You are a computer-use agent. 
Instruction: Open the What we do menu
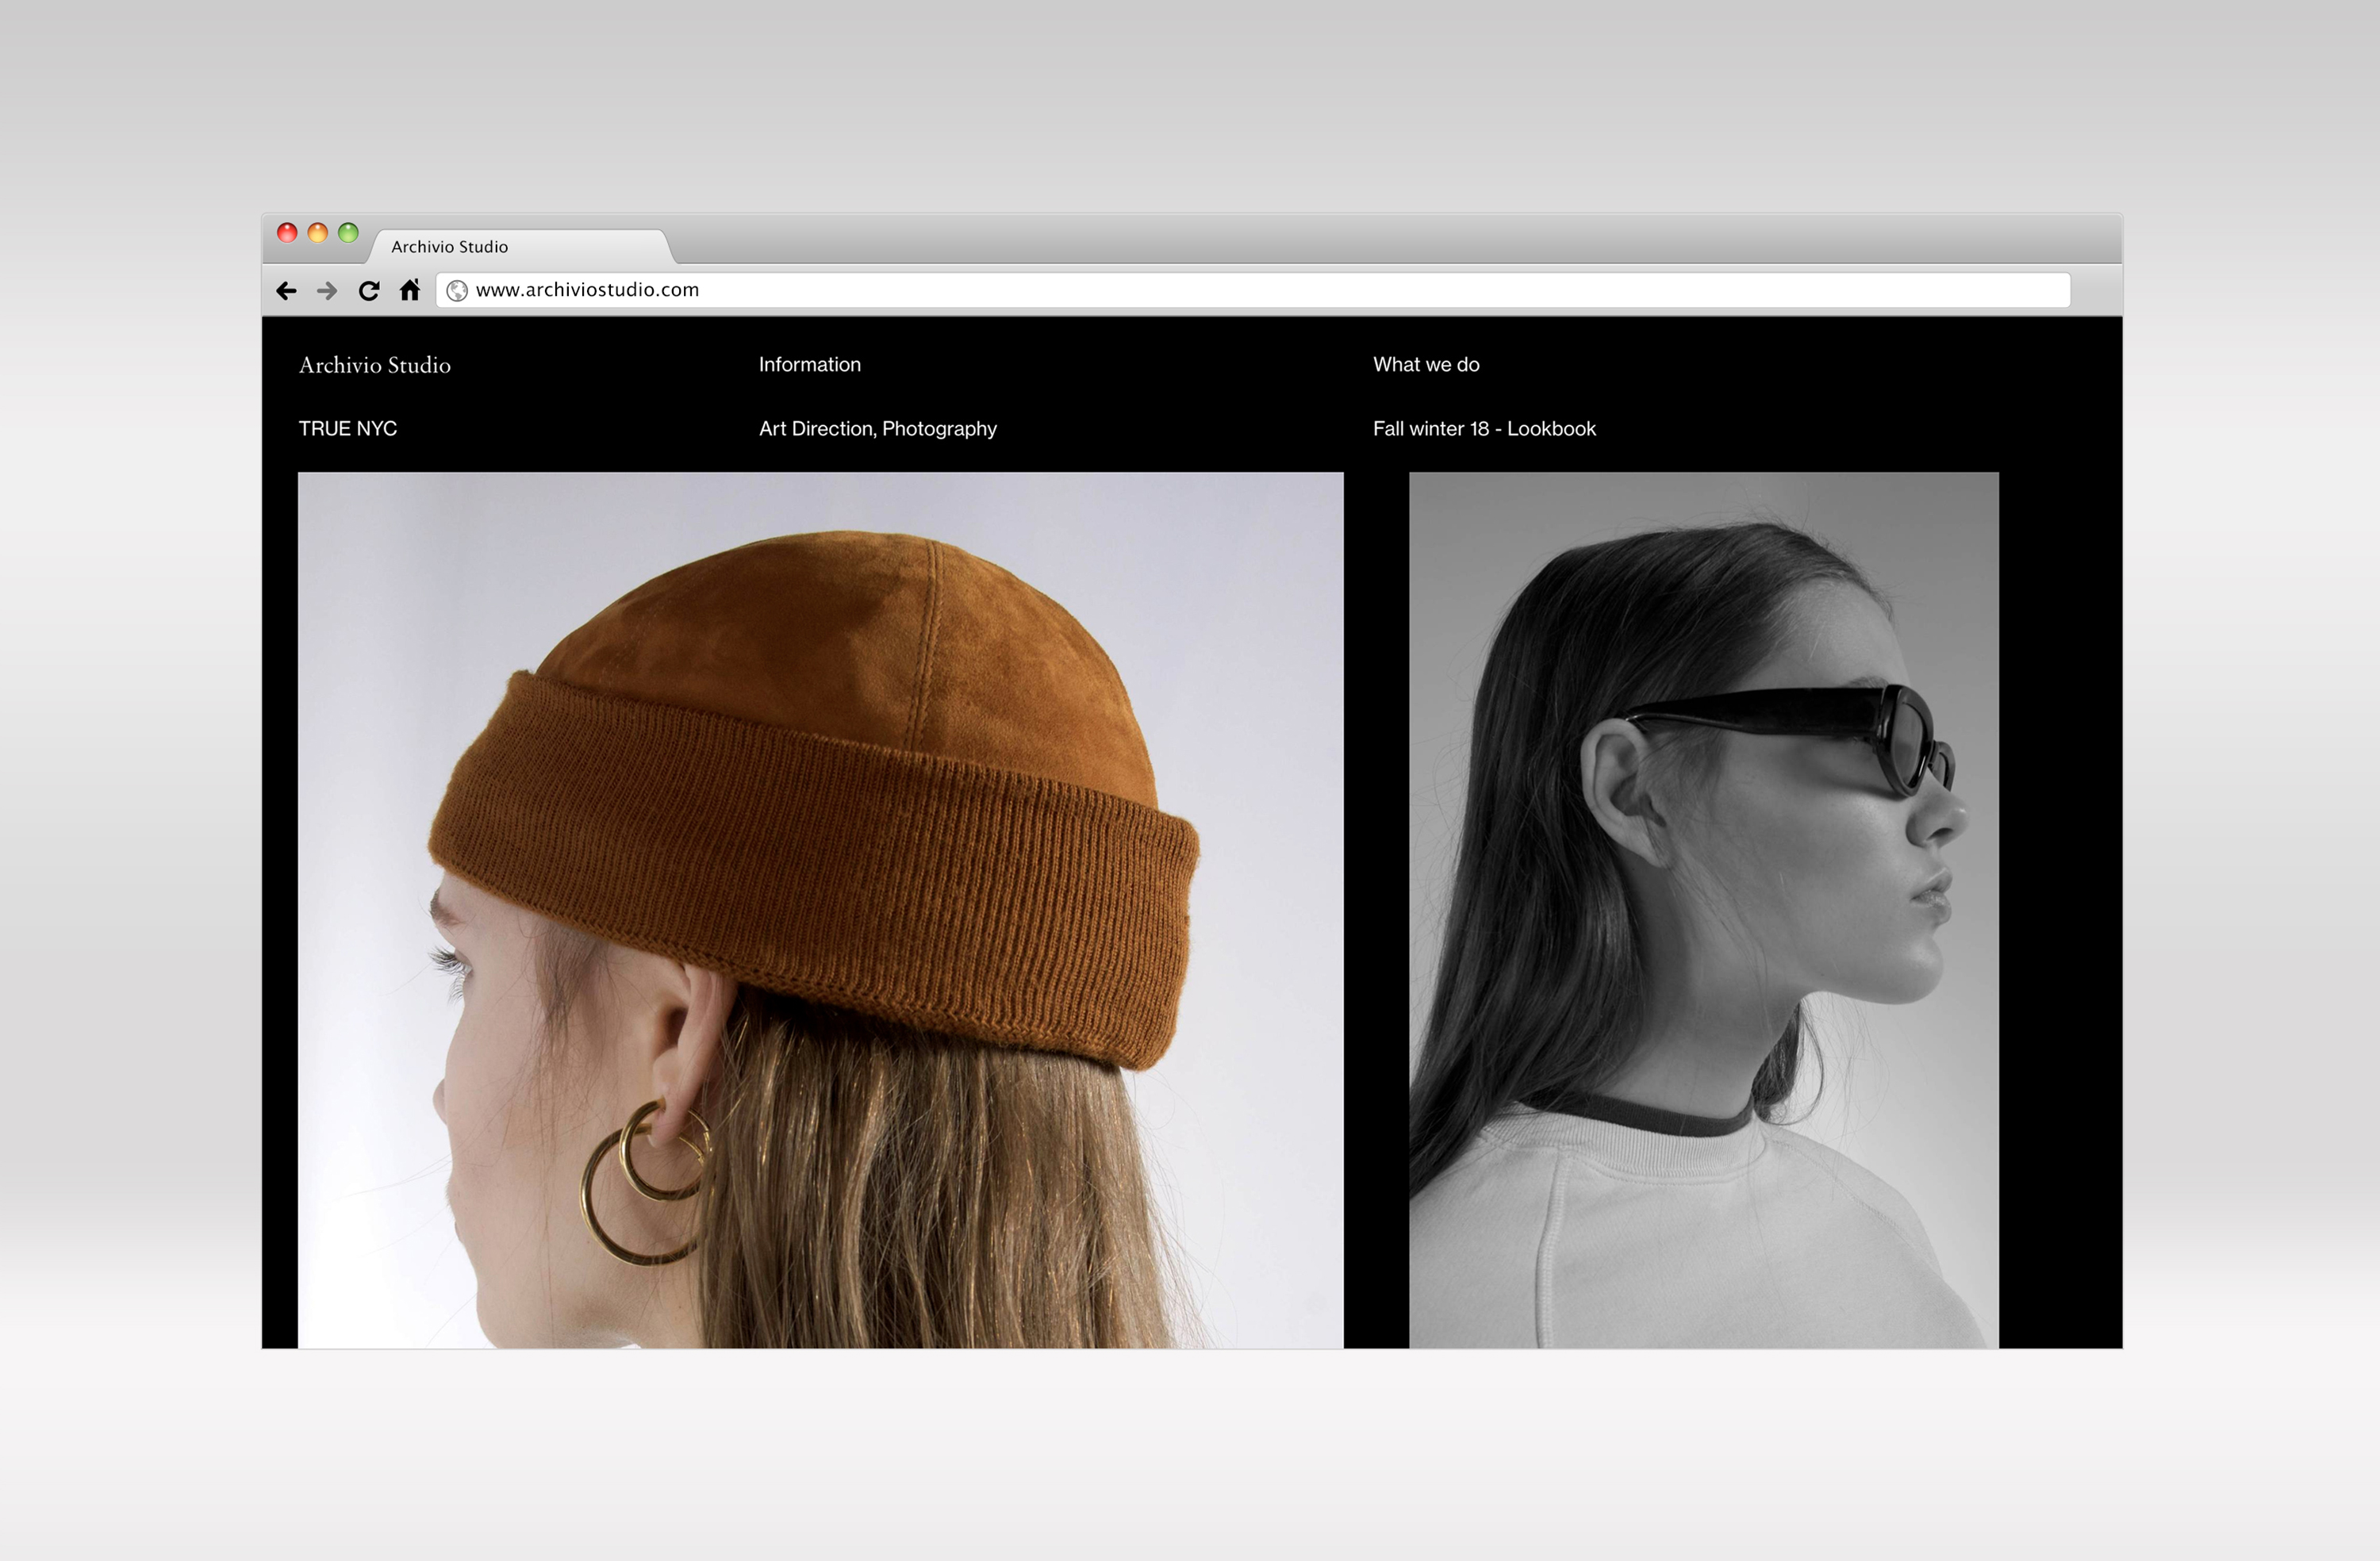(x=1426, y=365)
